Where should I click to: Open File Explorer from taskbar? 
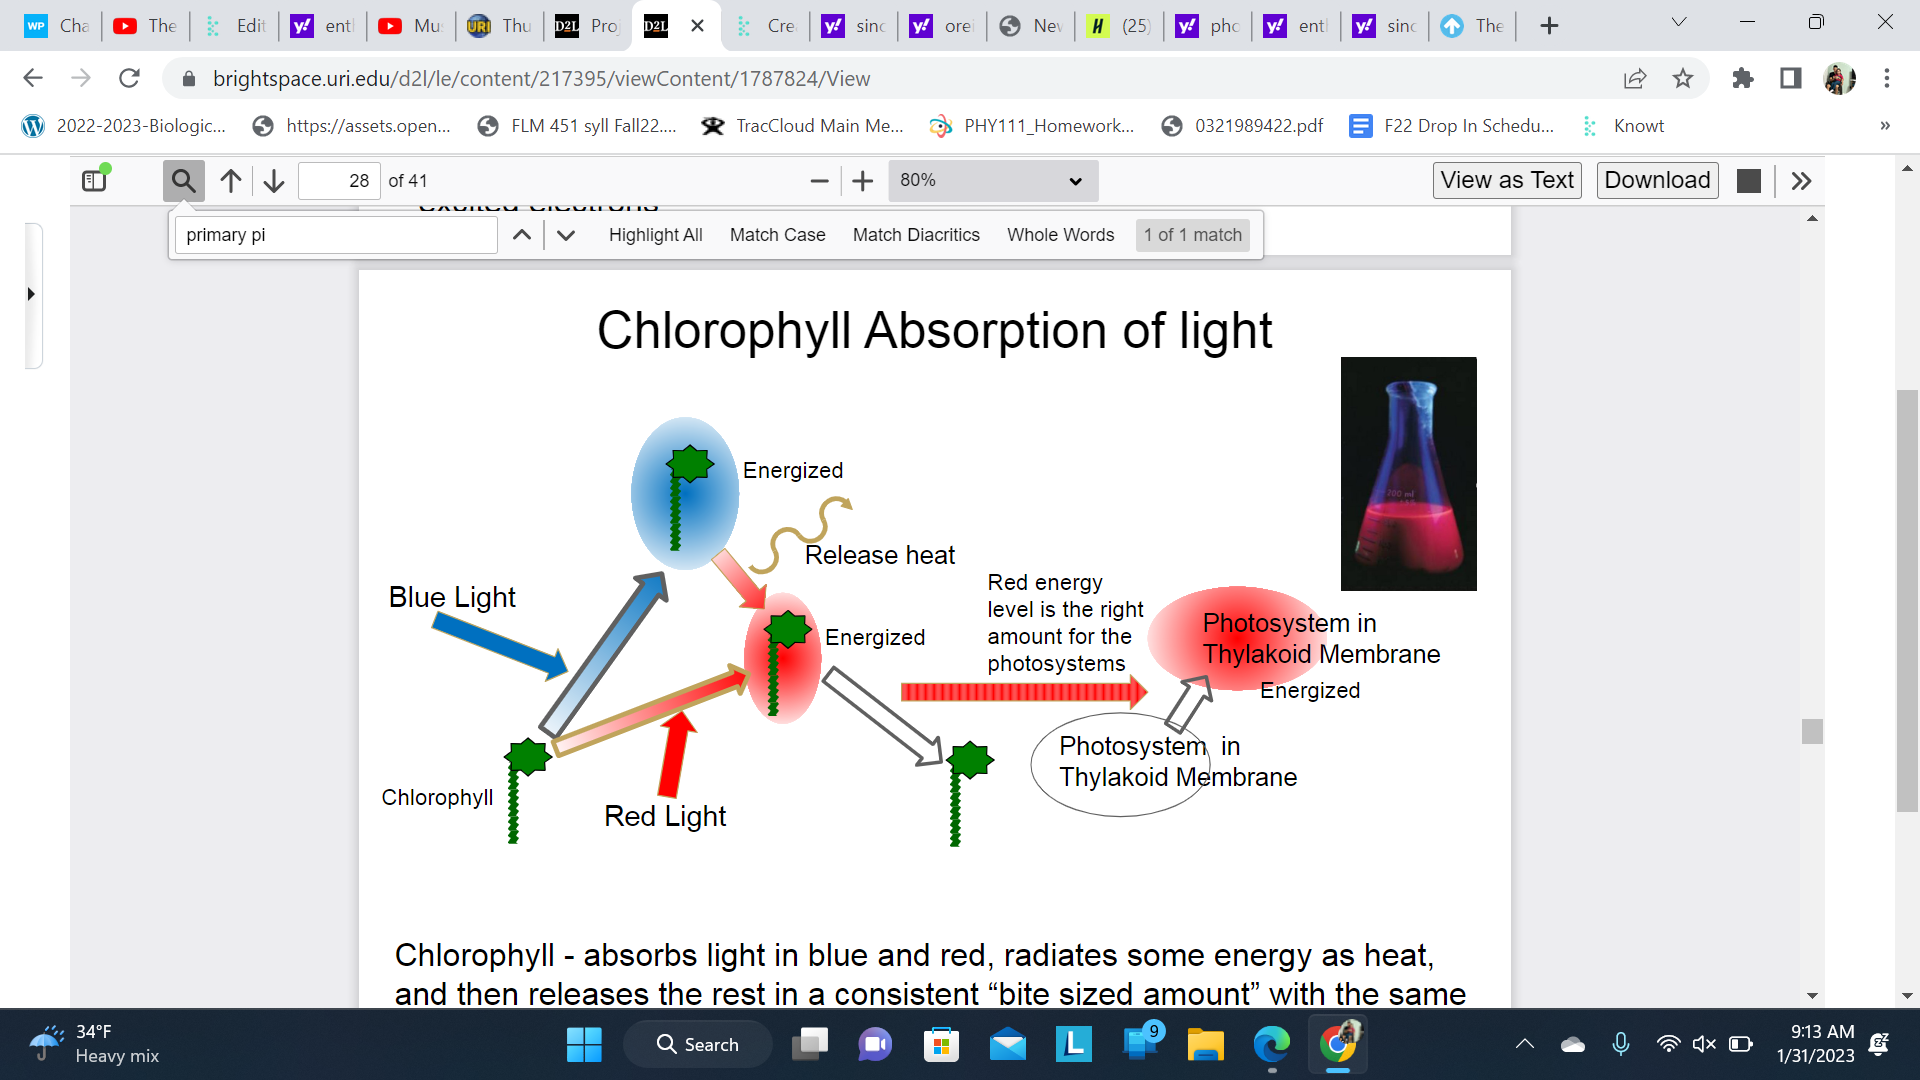(1205, 1044)
